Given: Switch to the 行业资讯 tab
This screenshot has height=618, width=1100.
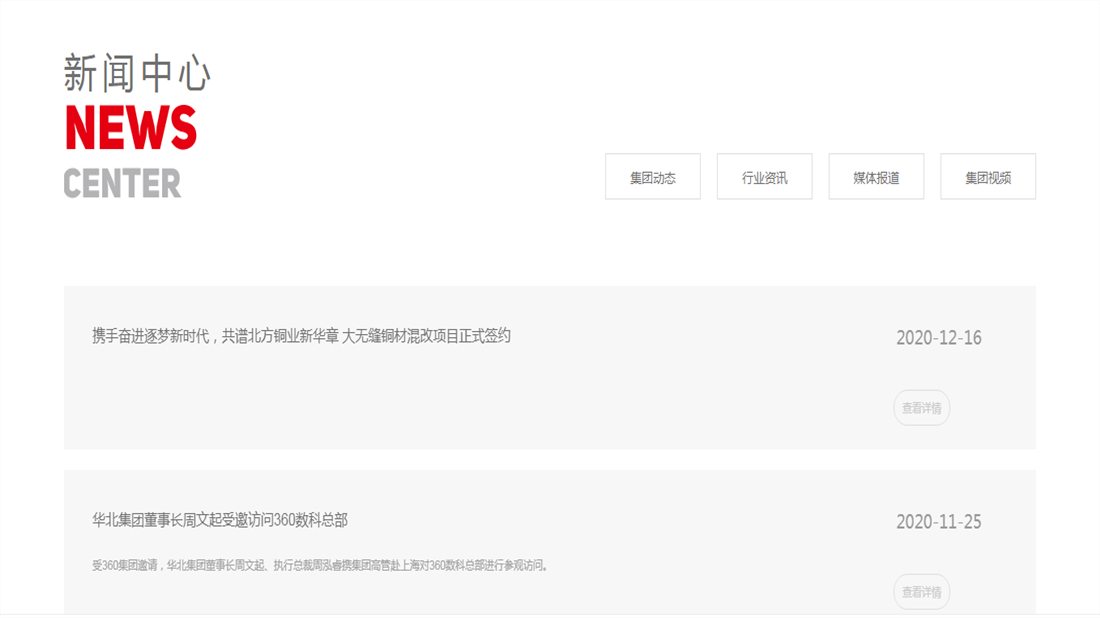Looking at the screenshot, I should [x=764, y=177].
